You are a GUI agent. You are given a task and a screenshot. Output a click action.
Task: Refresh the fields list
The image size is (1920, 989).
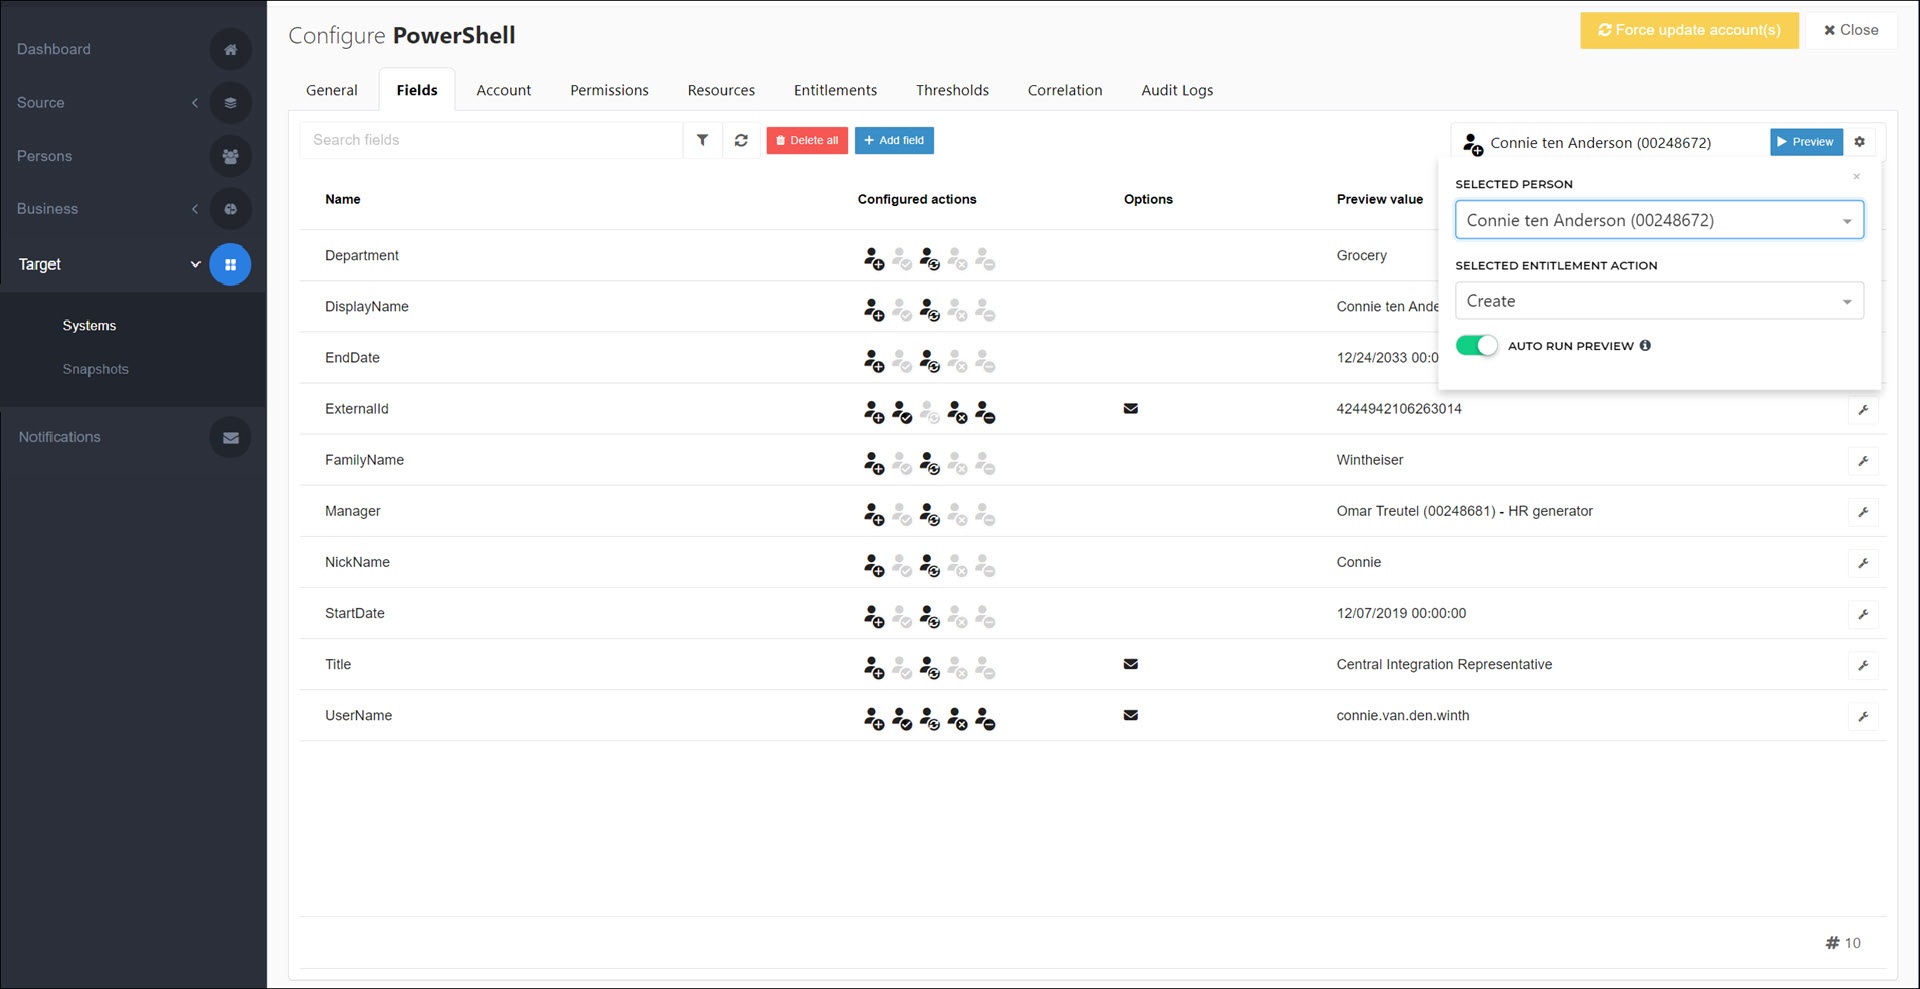pyautogui.click(x=741, y=140)
